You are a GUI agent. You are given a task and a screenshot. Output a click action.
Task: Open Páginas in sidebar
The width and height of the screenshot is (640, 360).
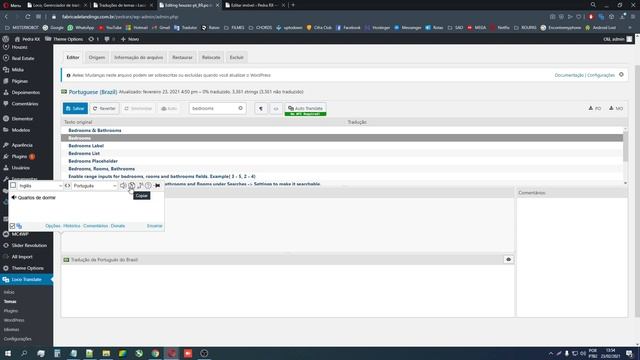(20, 81)
